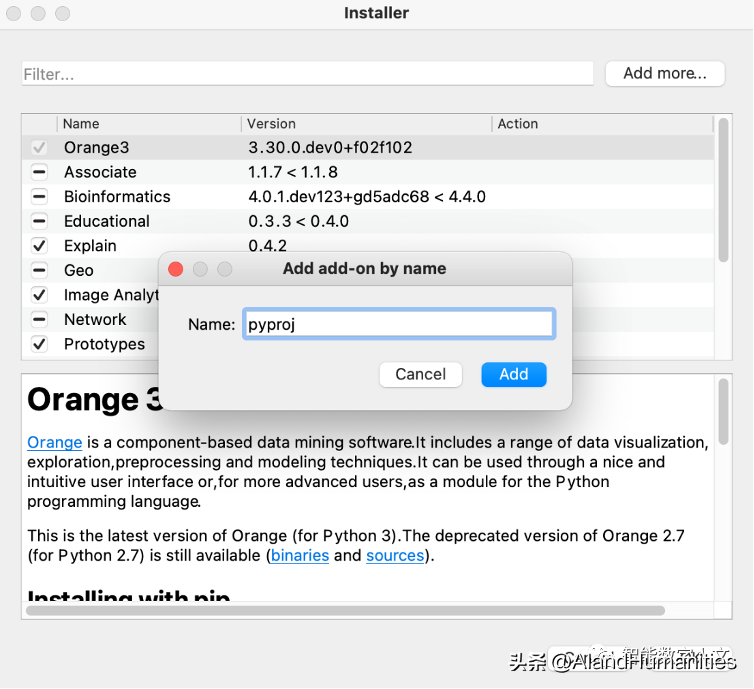The width and height of the screenshot is (754, 689).
Task: Open the sources link
Action: [x=395, y=555]
